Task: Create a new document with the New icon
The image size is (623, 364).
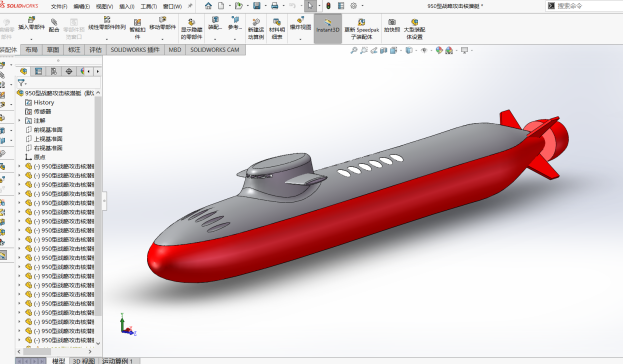Action: (221, 6)
